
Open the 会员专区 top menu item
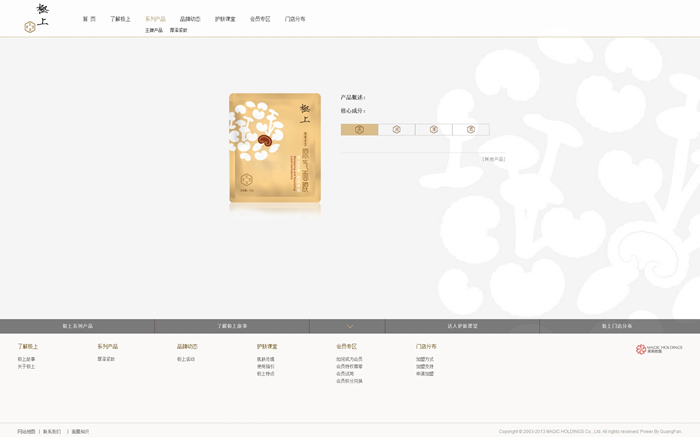pos(260,19)
